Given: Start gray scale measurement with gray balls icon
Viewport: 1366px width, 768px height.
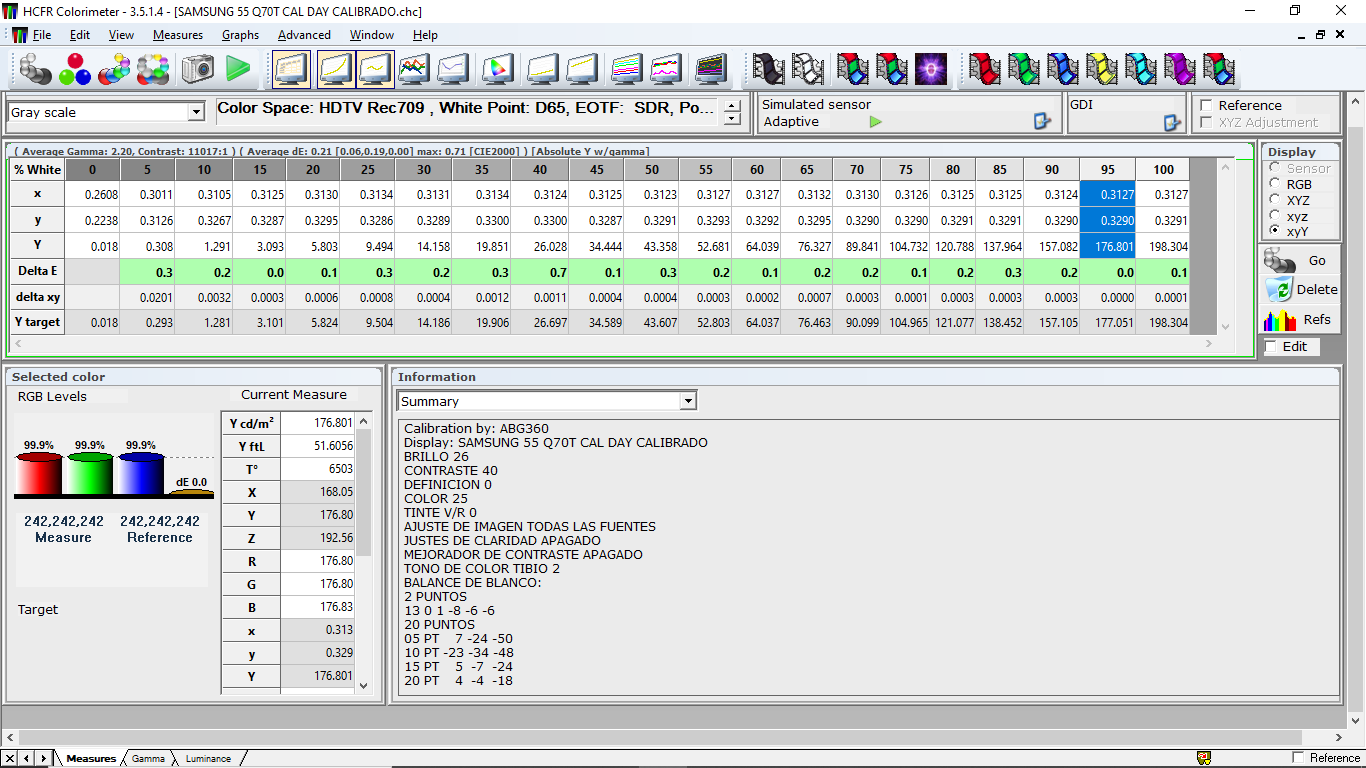Looking at the screenshot, I should 35,68.
